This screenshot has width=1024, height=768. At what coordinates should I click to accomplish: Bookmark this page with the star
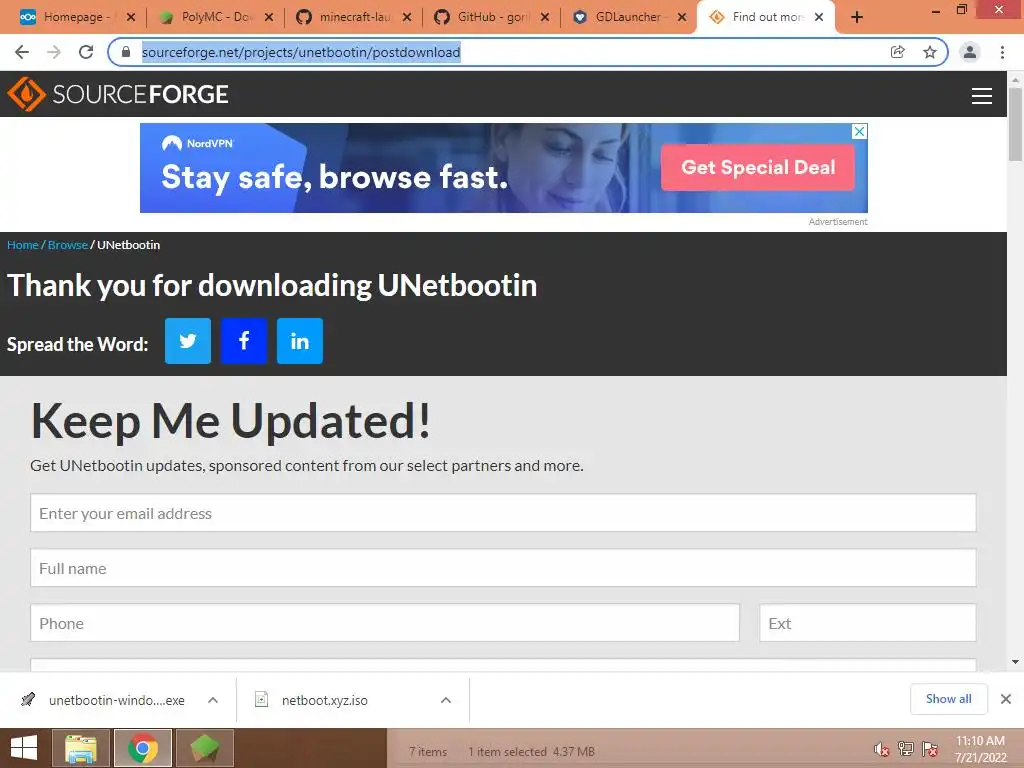coord(929,52)
